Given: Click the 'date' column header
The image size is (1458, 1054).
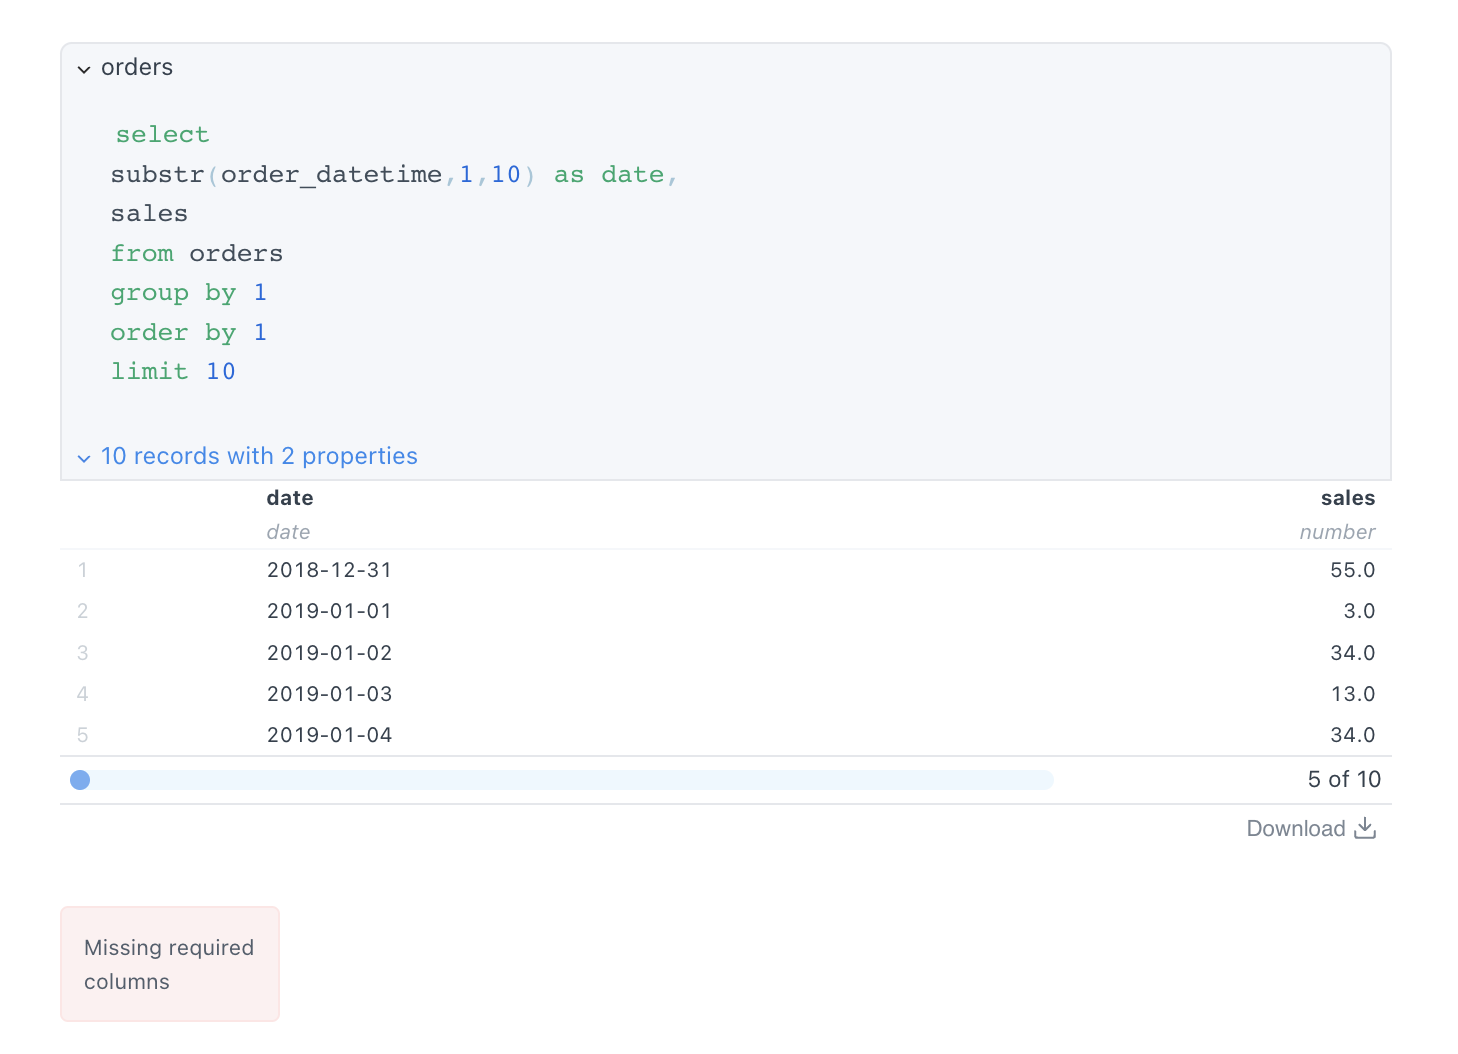Looking at the screenshot, I should tap(290, 498).
